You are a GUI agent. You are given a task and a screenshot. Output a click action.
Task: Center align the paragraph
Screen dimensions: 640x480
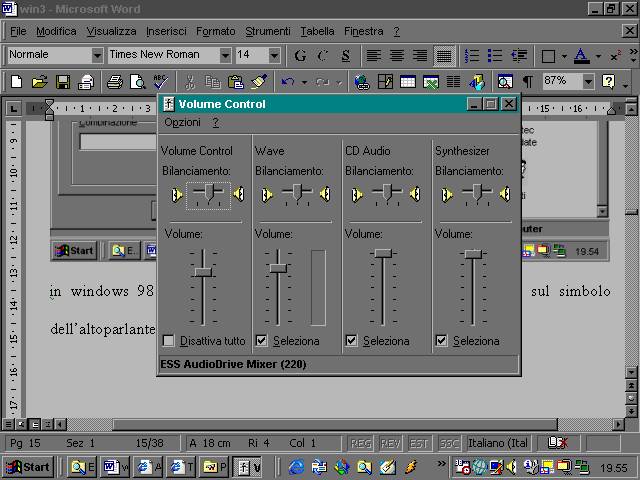(397, 56)
